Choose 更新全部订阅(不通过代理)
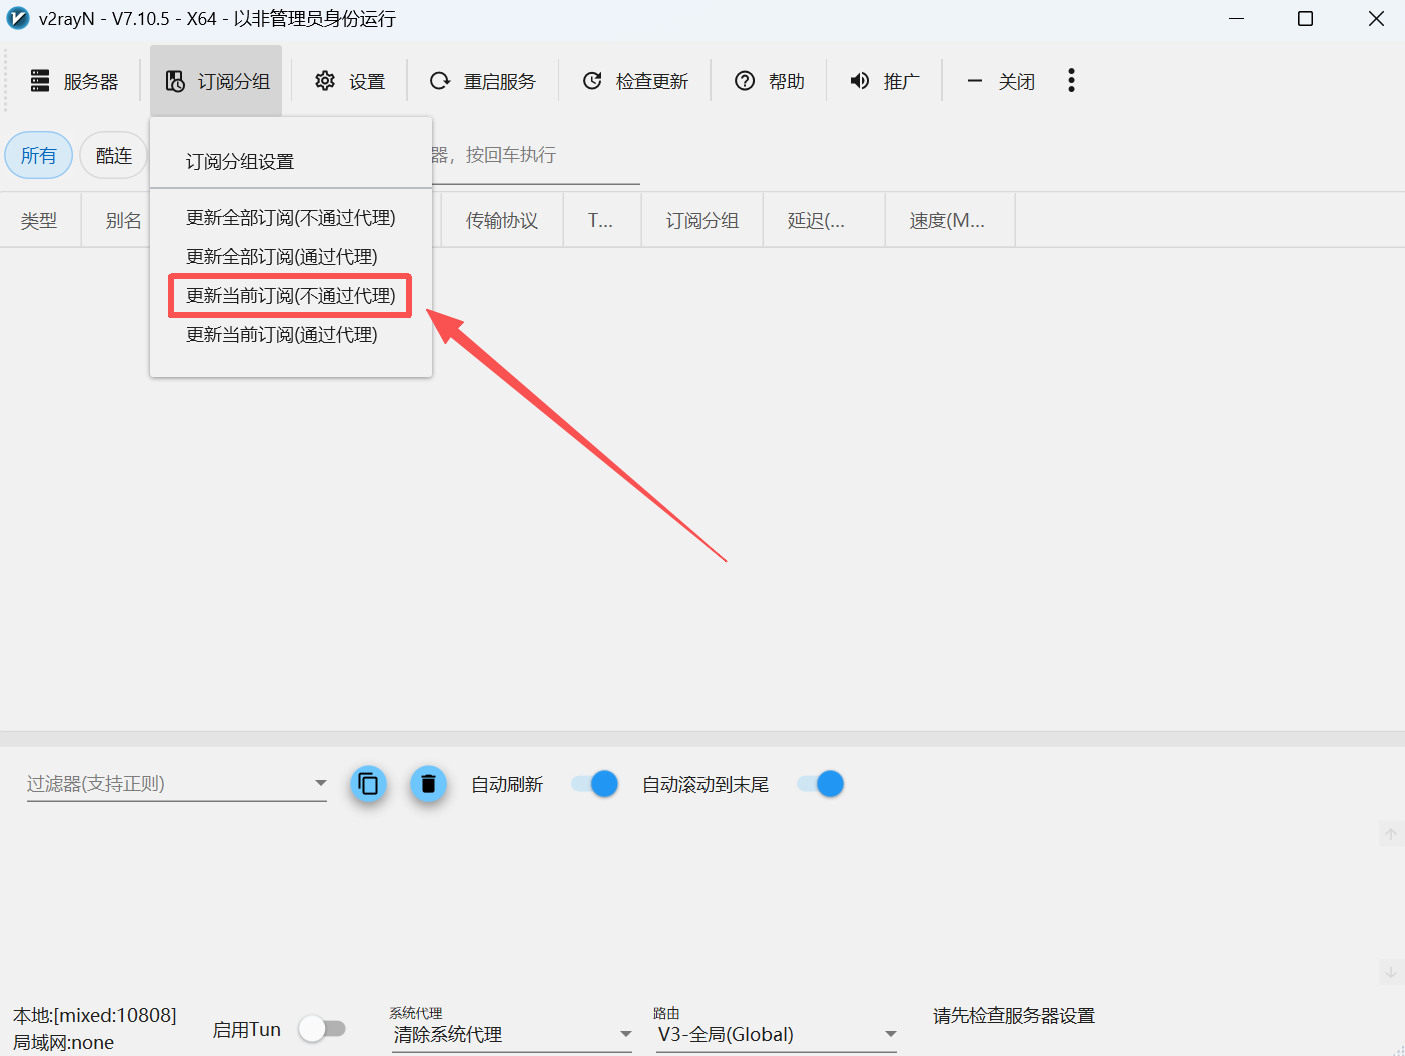The image size is (1405, 1056). point(291,218)
